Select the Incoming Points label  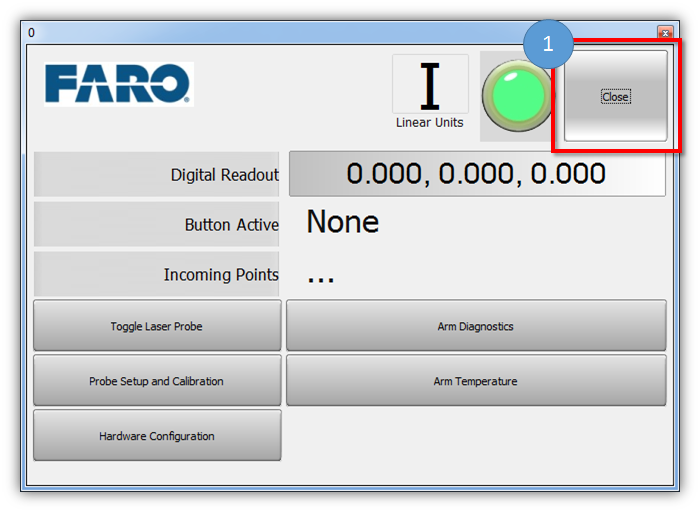[221, 275]
